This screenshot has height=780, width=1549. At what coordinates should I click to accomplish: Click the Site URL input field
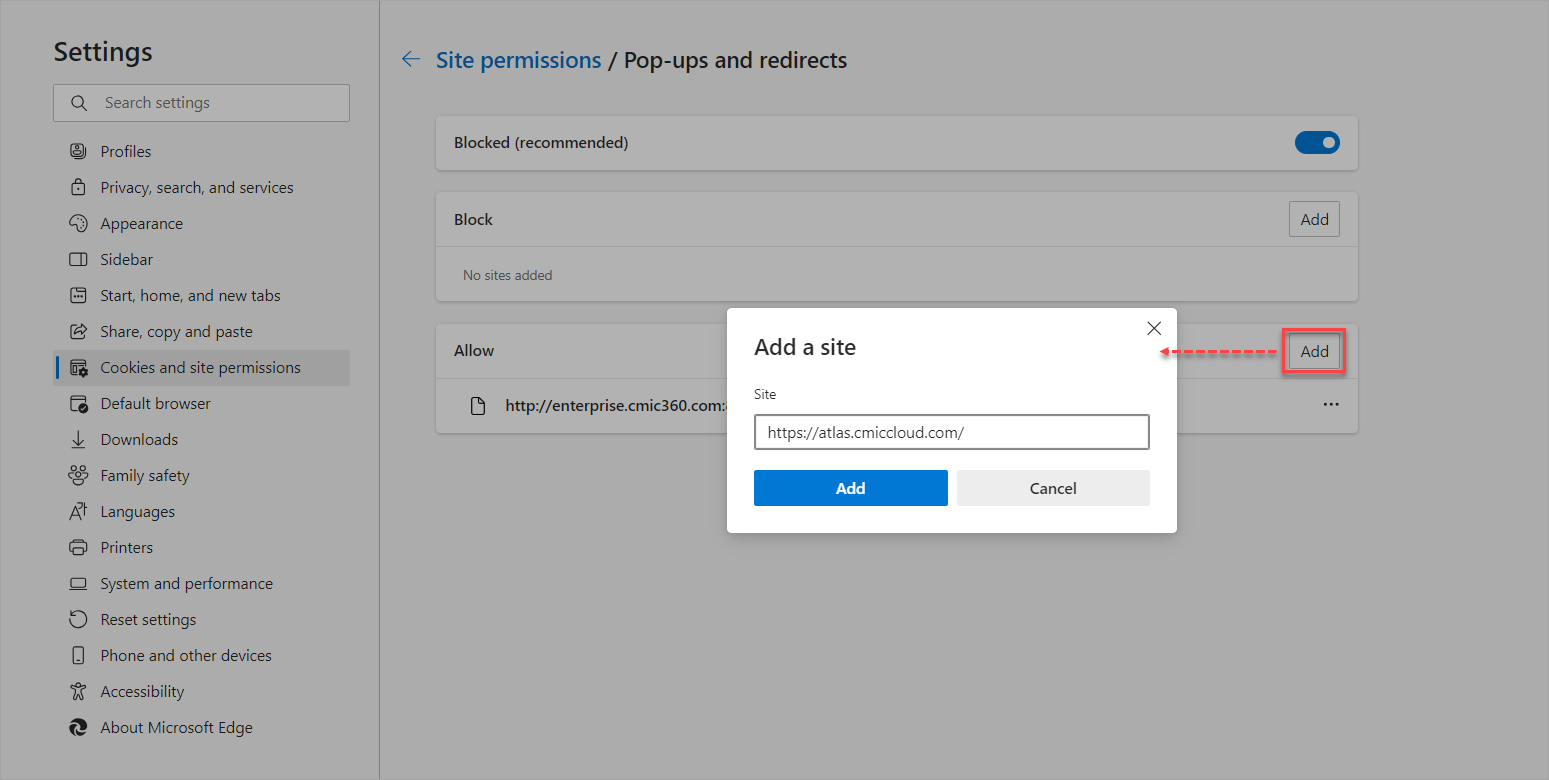tap(952, 432)
